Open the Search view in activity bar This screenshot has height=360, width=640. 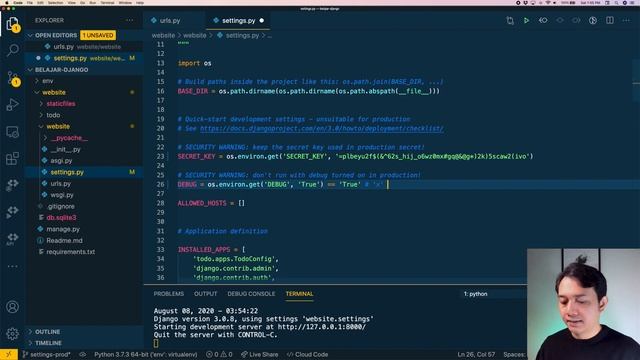12,50
